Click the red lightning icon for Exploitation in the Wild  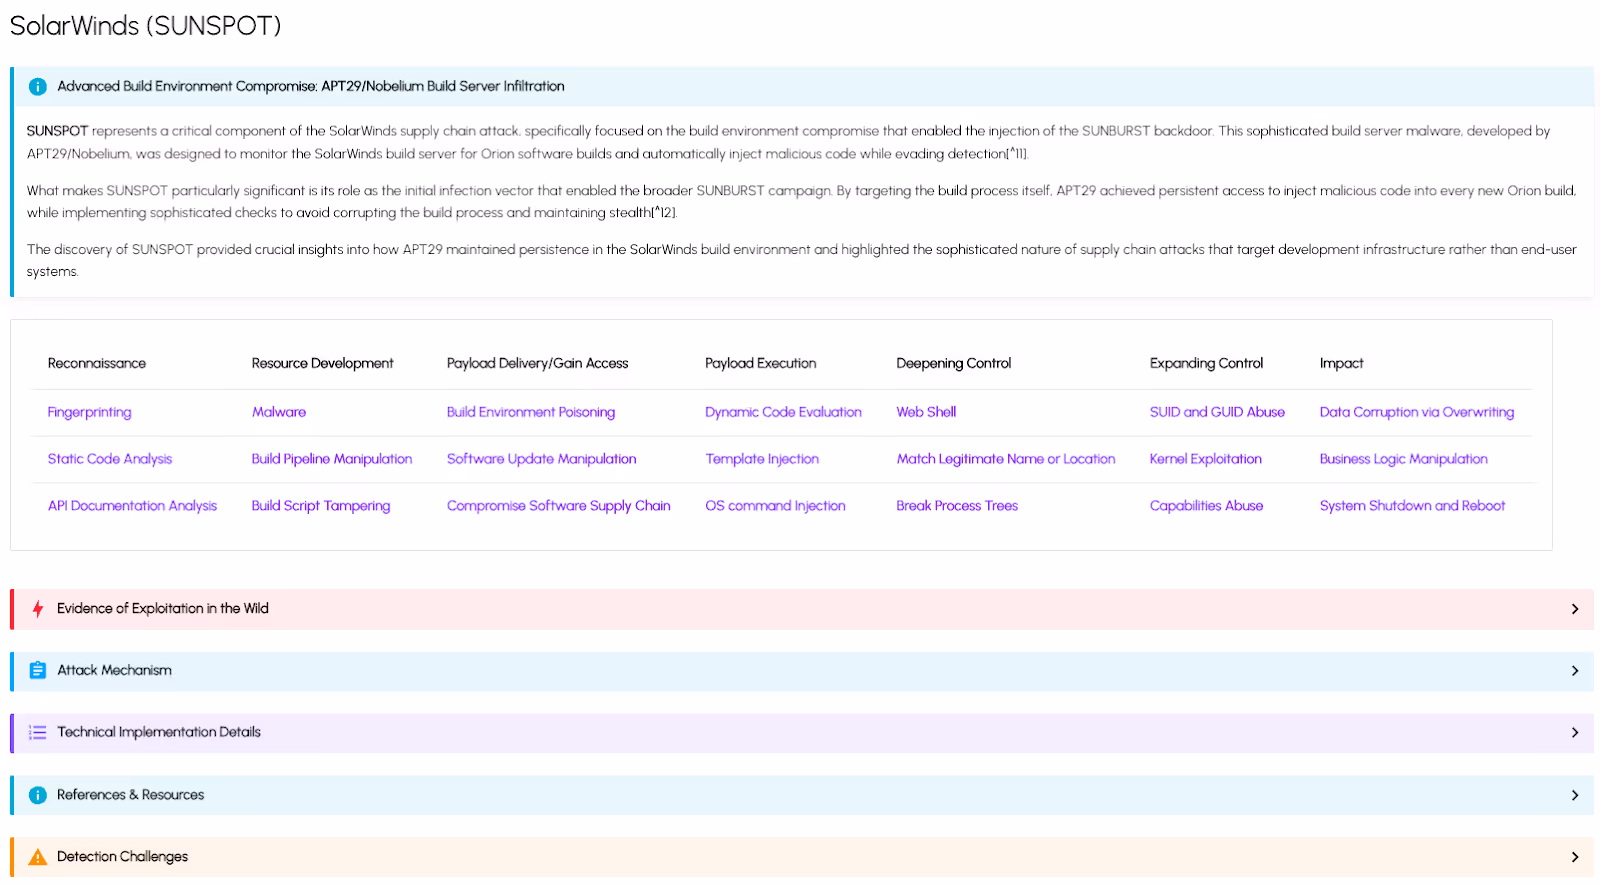38,609
